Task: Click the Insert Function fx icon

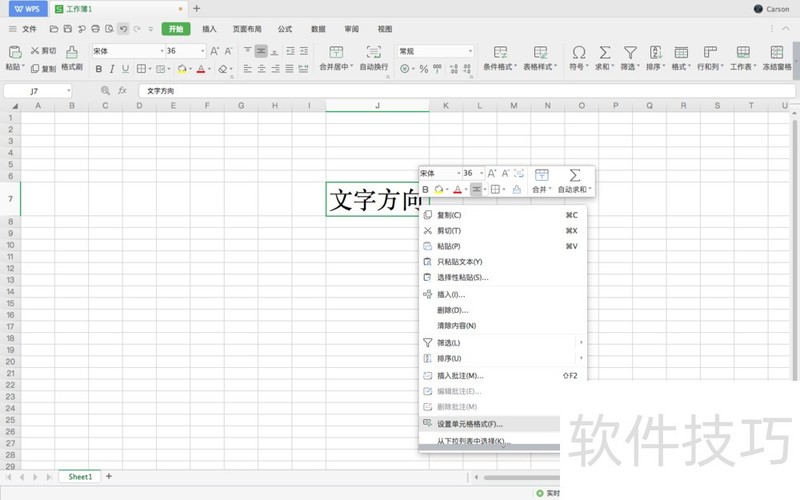Action: coord(122,90)
